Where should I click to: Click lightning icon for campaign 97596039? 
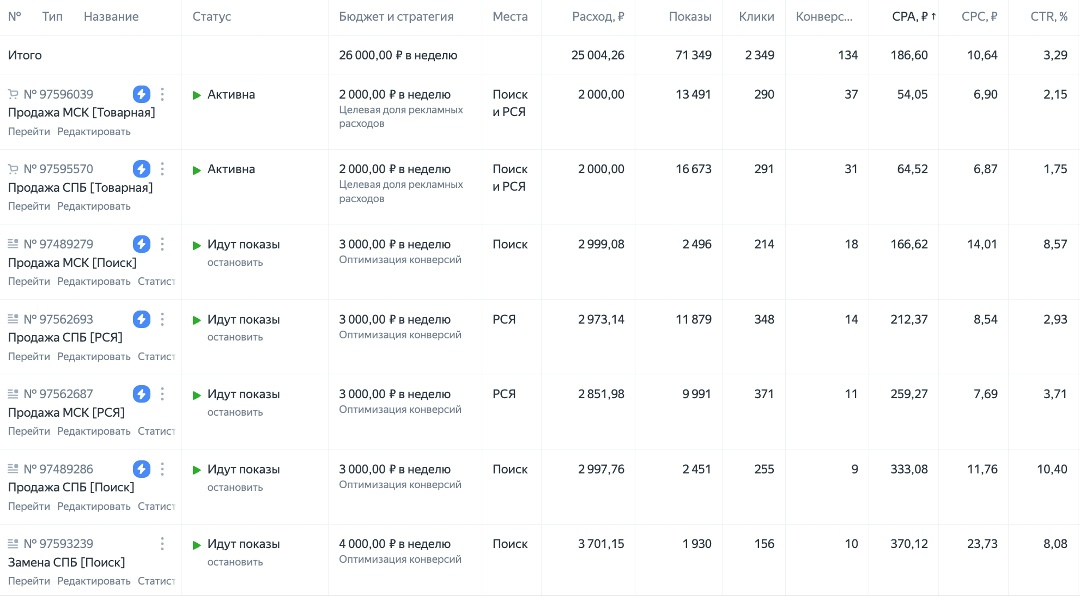142,94
